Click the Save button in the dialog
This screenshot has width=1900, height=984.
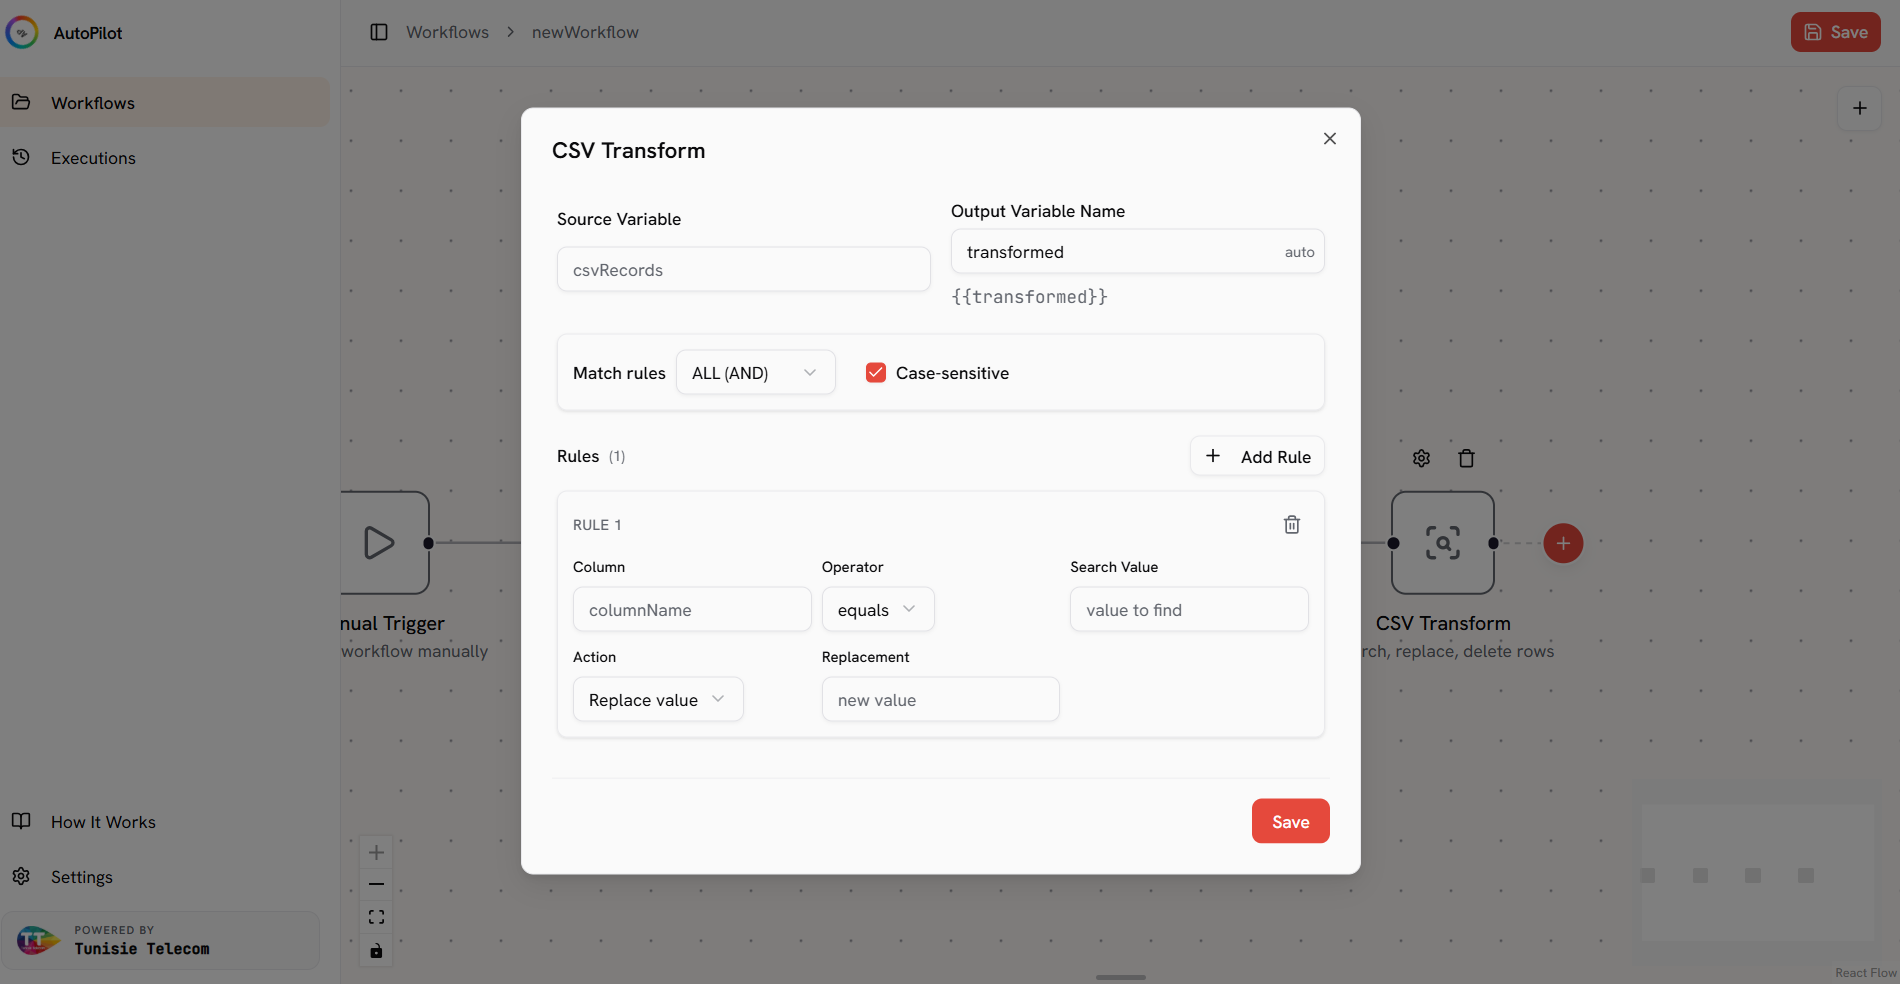tap(1290, 822)
